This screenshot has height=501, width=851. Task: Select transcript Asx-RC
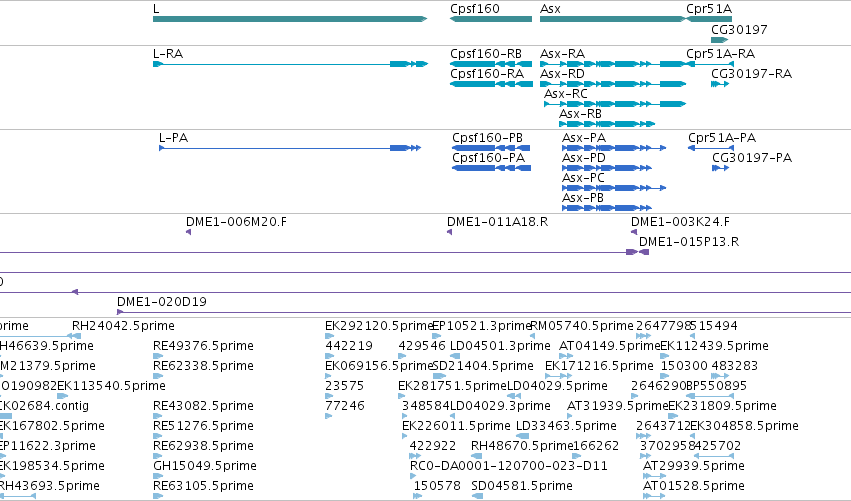click(x=615, y=104)
